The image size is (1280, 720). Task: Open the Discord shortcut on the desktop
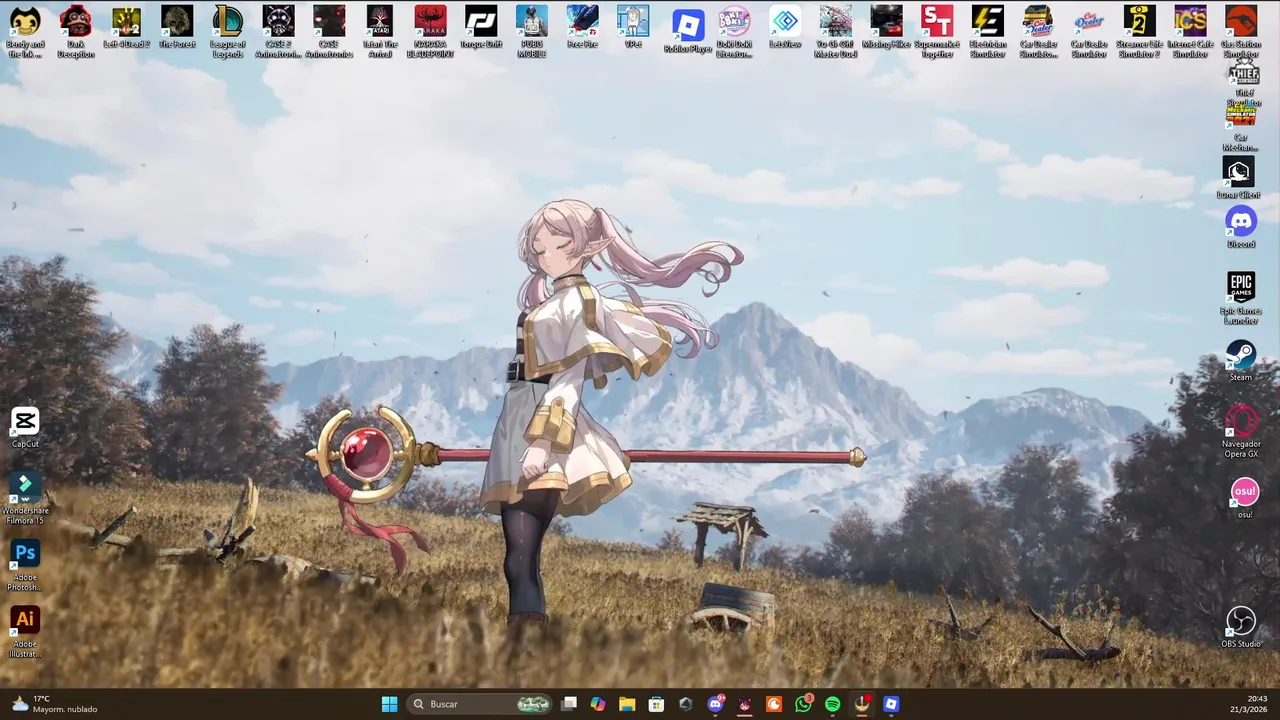(1241, 228)
